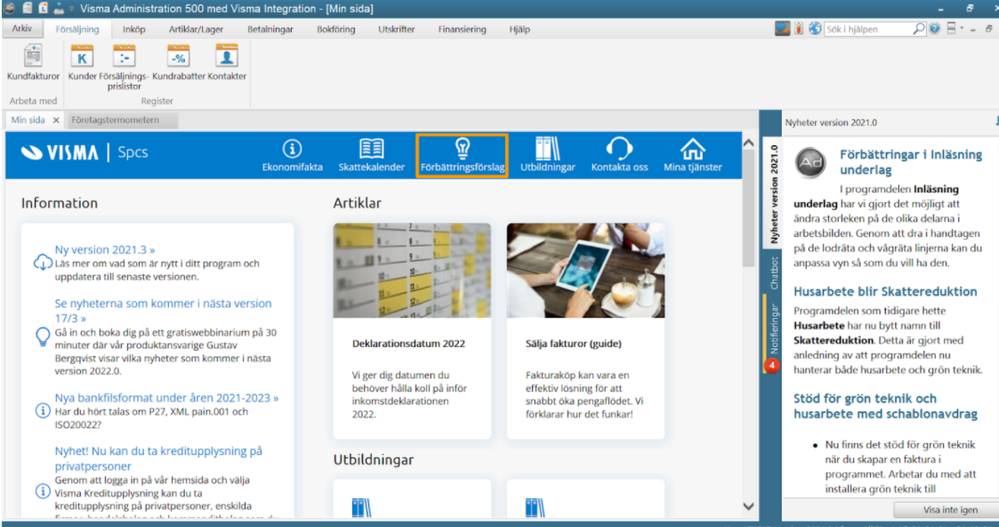
Task: Open the "Sälja fakturor (guide)" article thumbnail
Action: pos(585,270)
